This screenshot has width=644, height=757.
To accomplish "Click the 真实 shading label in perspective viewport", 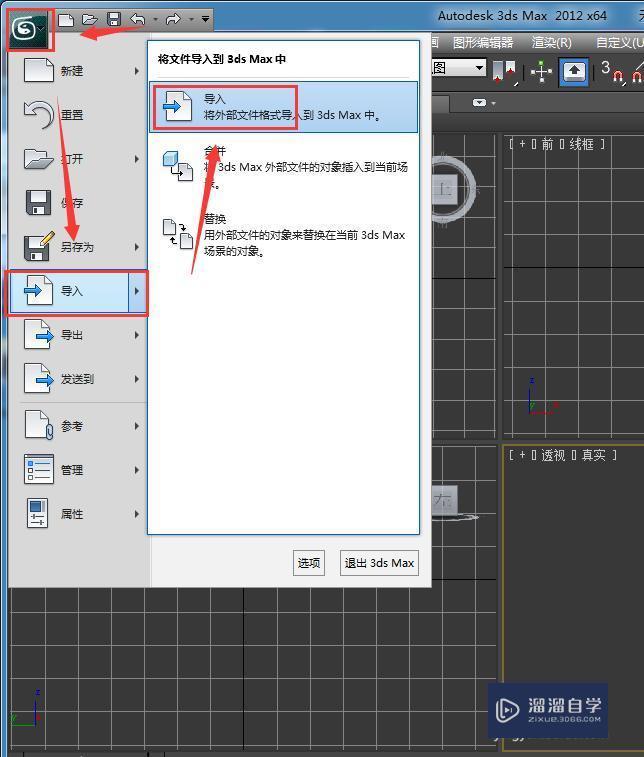I will tap(593, 455).
